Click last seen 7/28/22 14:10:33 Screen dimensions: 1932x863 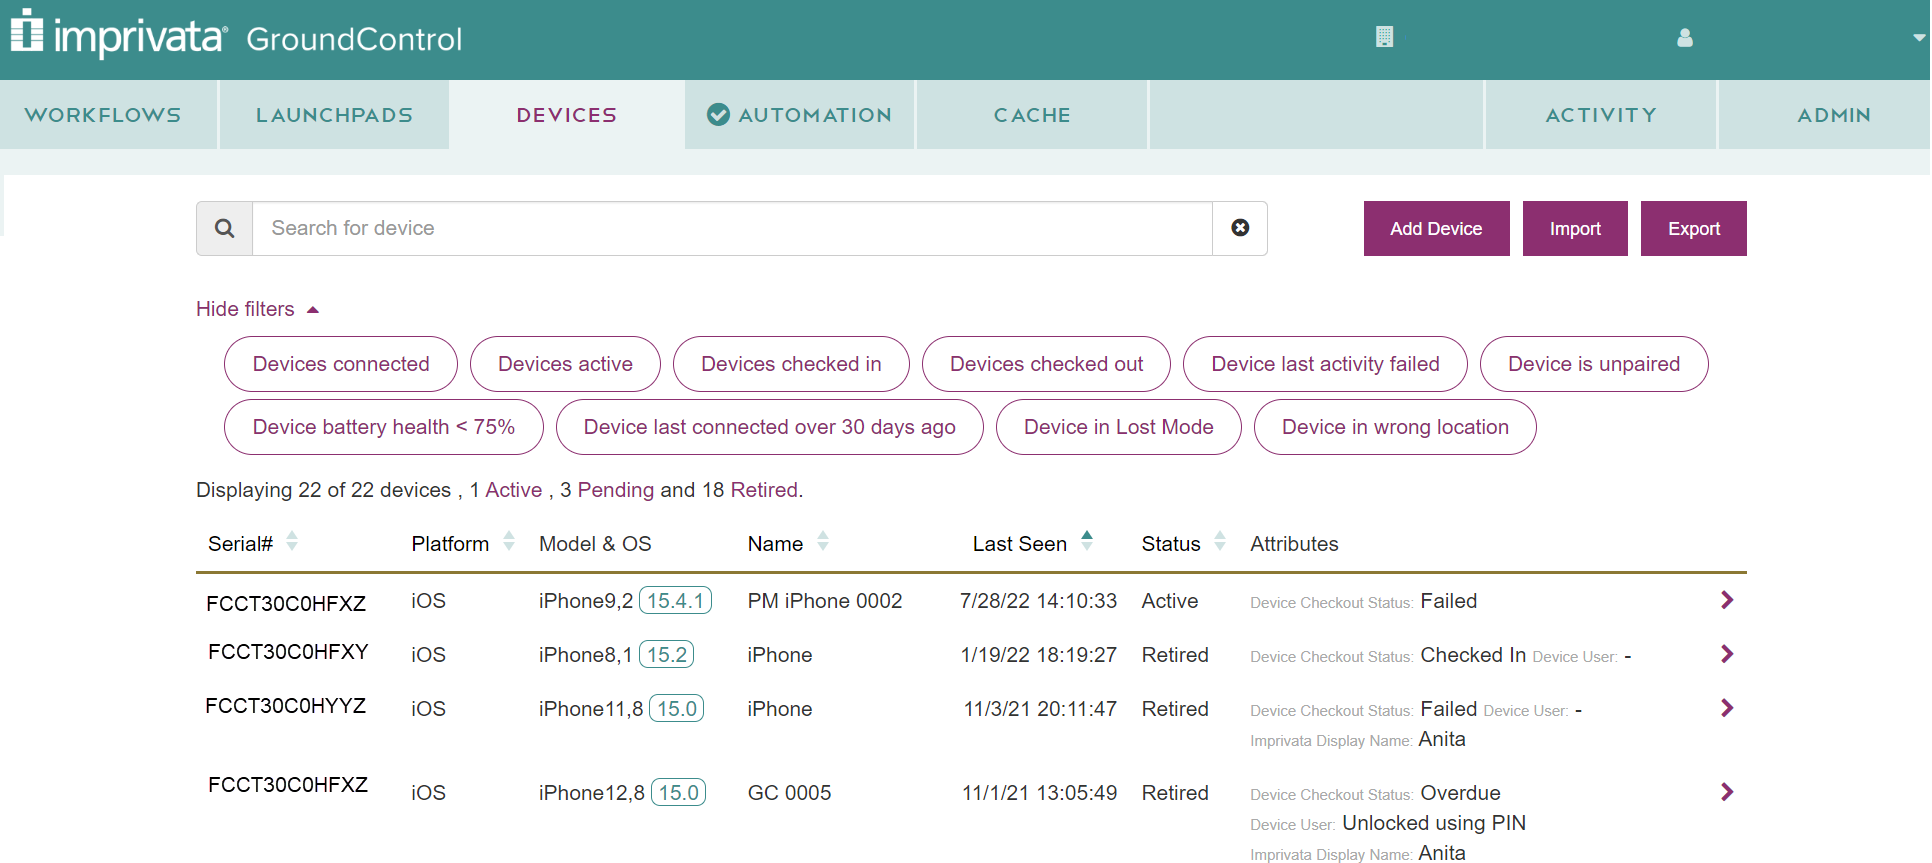(1038, 601)
